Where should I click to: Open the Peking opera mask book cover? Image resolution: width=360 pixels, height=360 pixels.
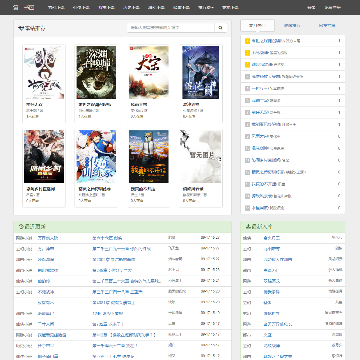(44, 72)
